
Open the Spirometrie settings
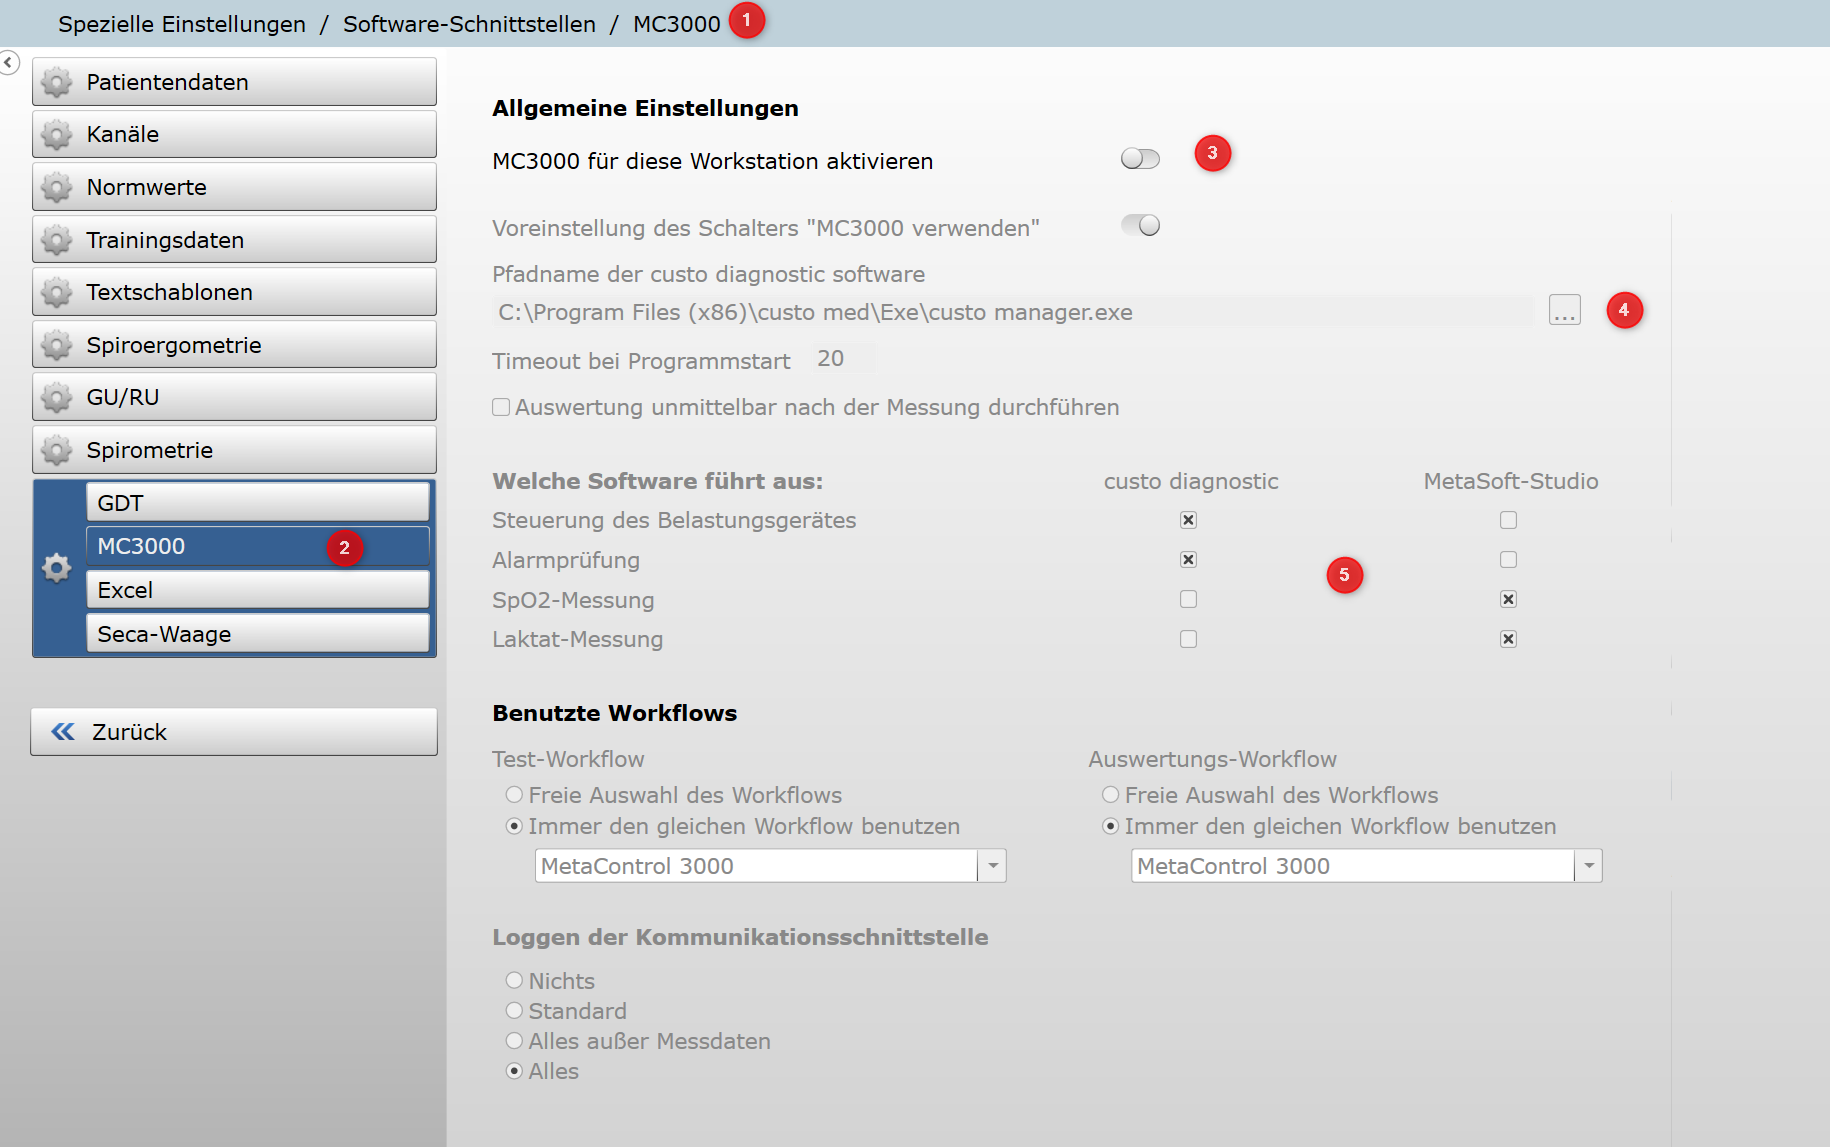234,450
